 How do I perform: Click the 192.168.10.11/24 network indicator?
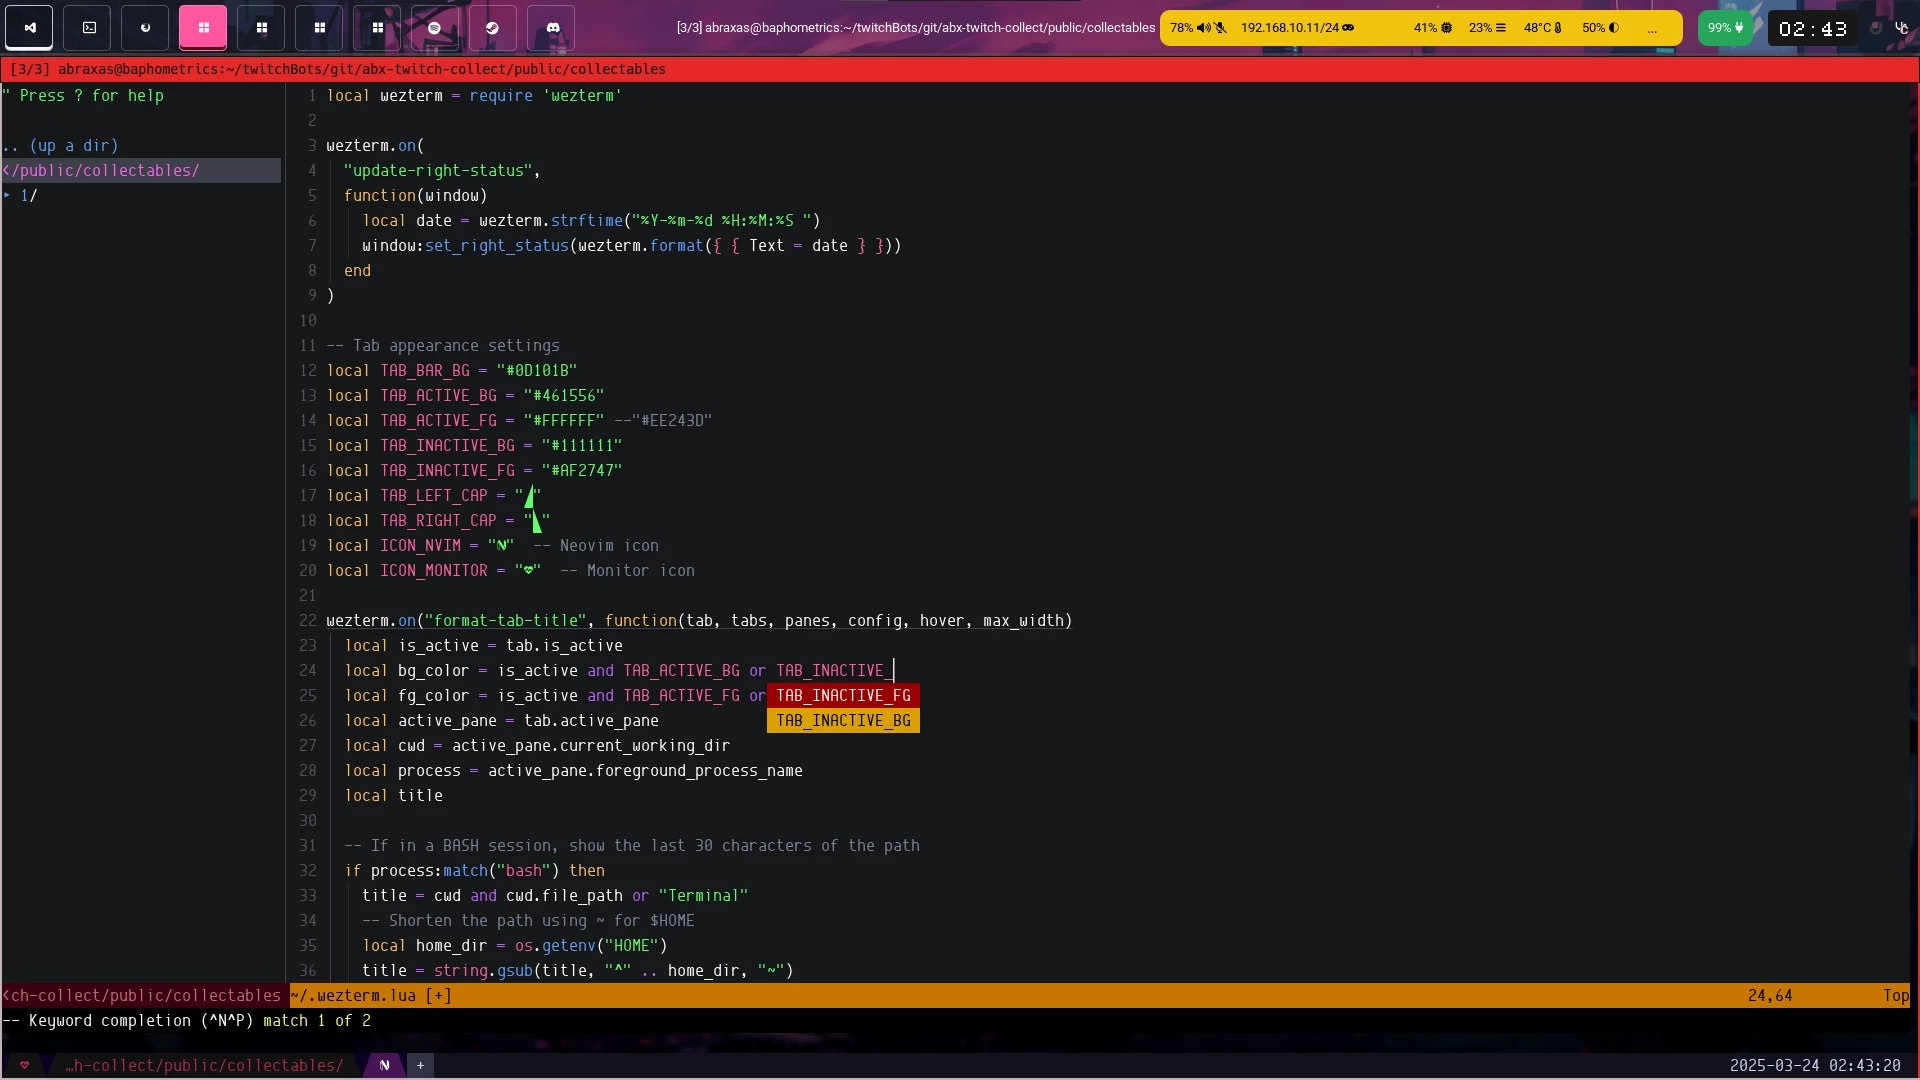coord(1297,28)
